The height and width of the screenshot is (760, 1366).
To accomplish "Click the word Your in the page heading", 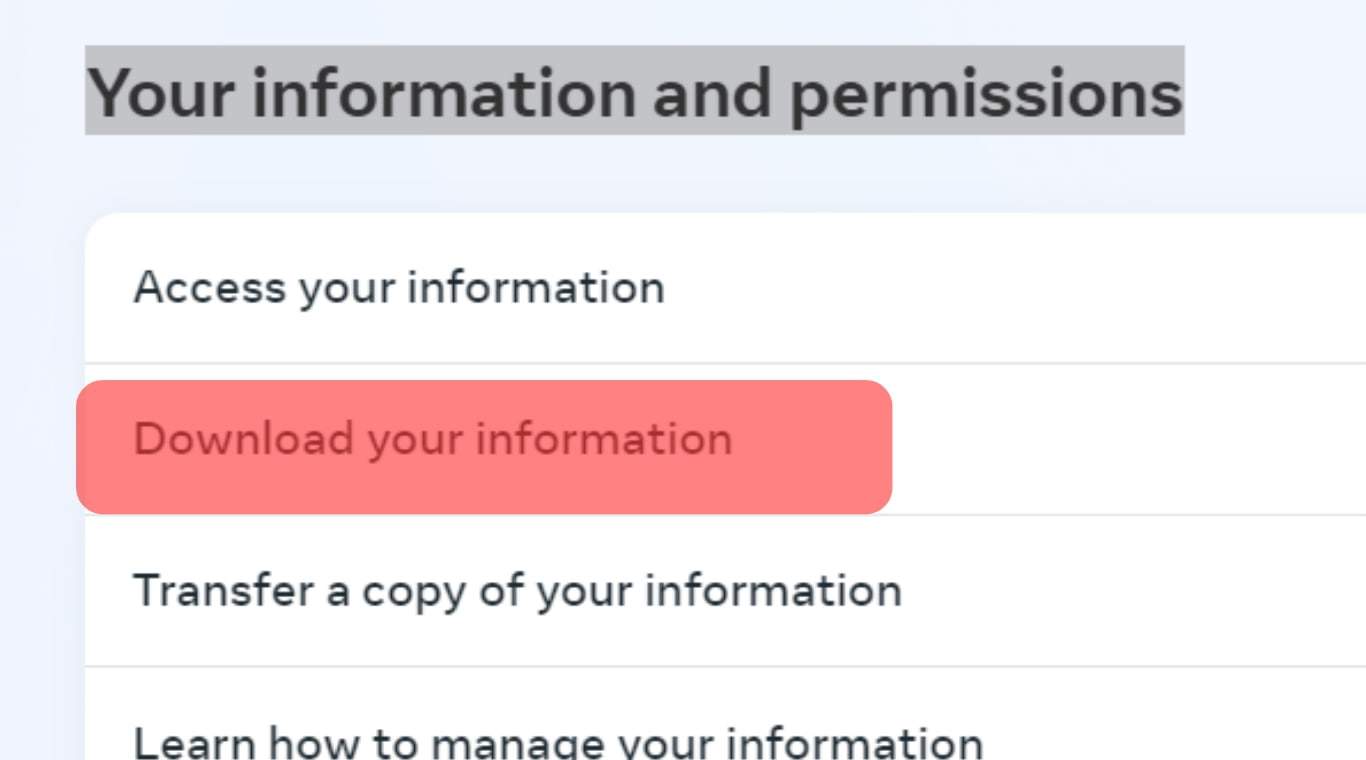I will click(x=160, y=93).
